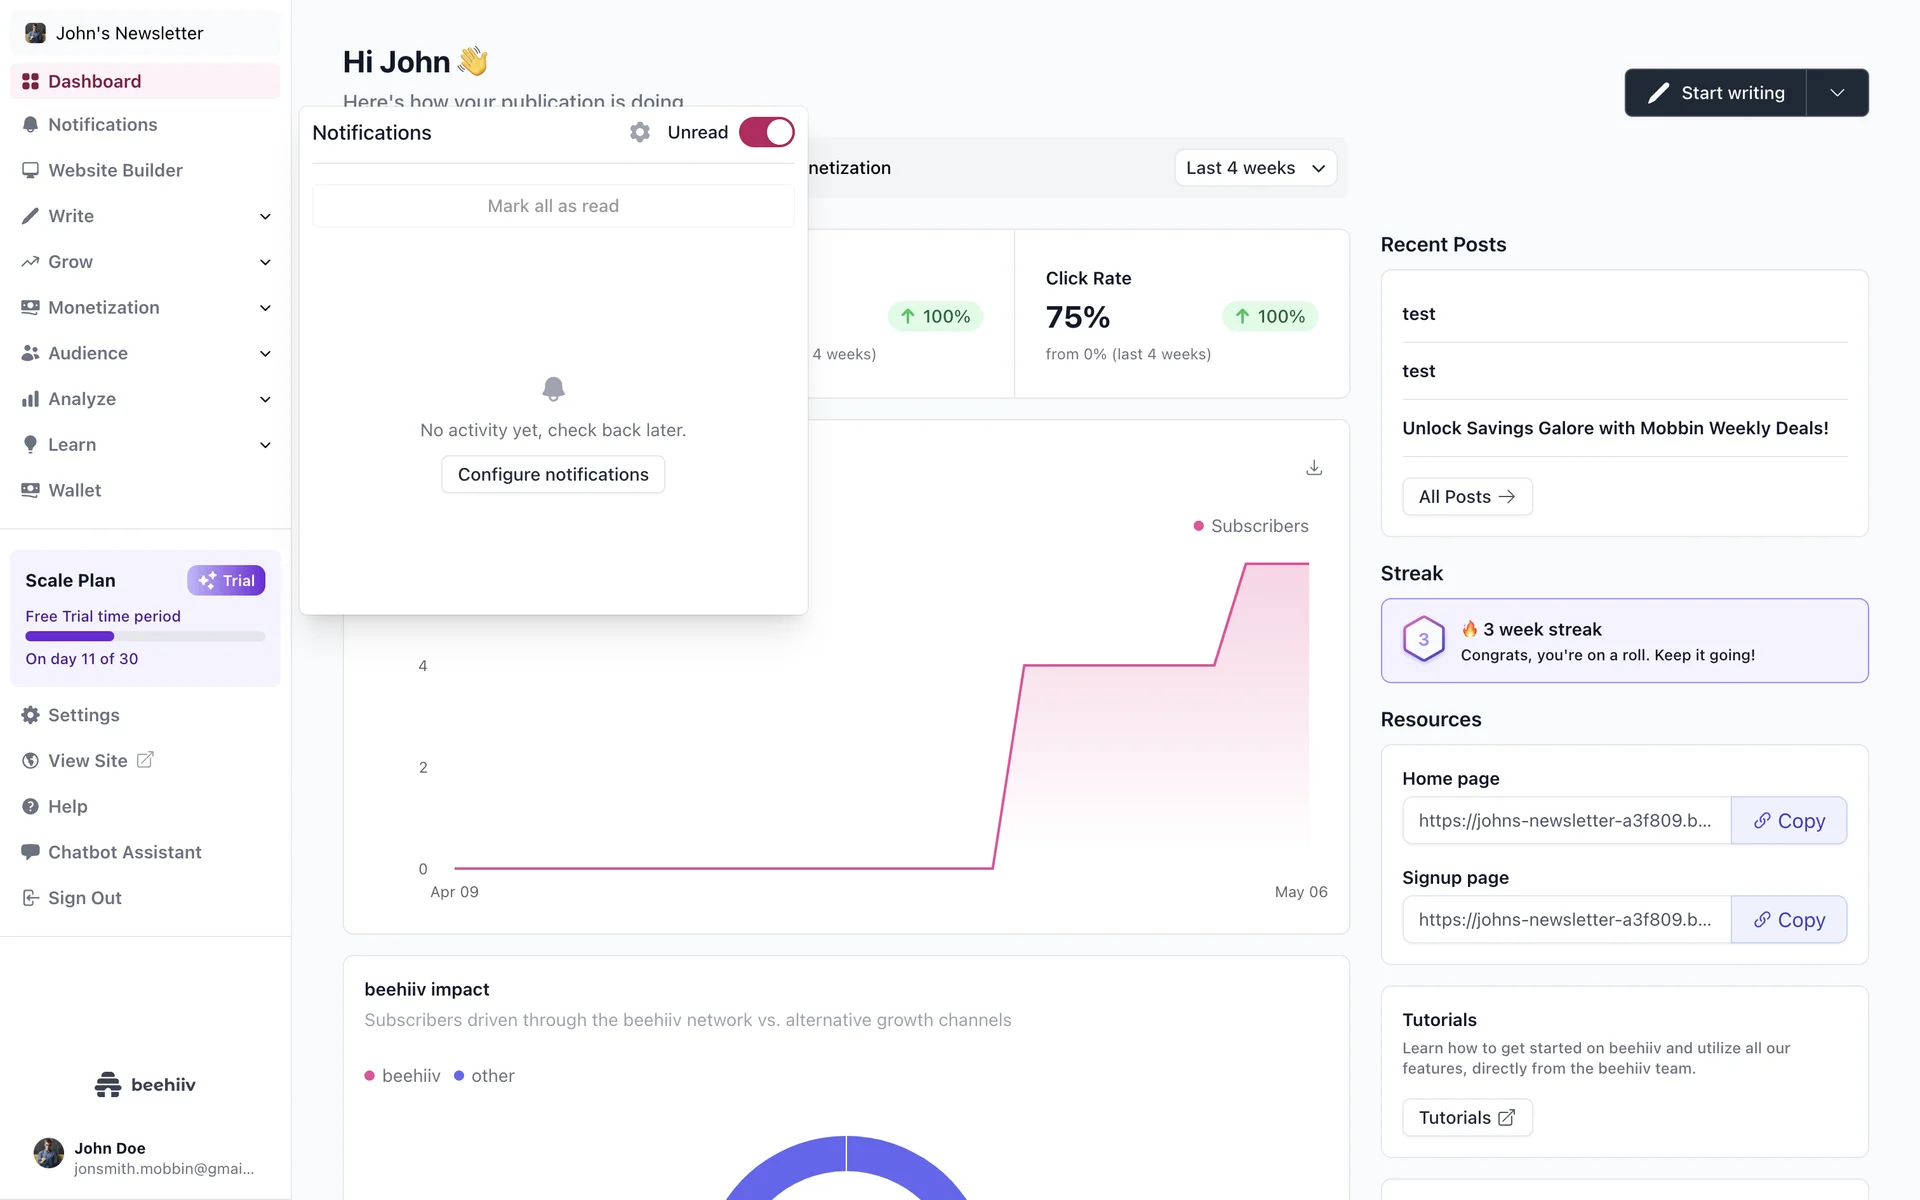The image size is (1920, 1200).
Task: Open View Site external link icon
Action: click(145, 760)
